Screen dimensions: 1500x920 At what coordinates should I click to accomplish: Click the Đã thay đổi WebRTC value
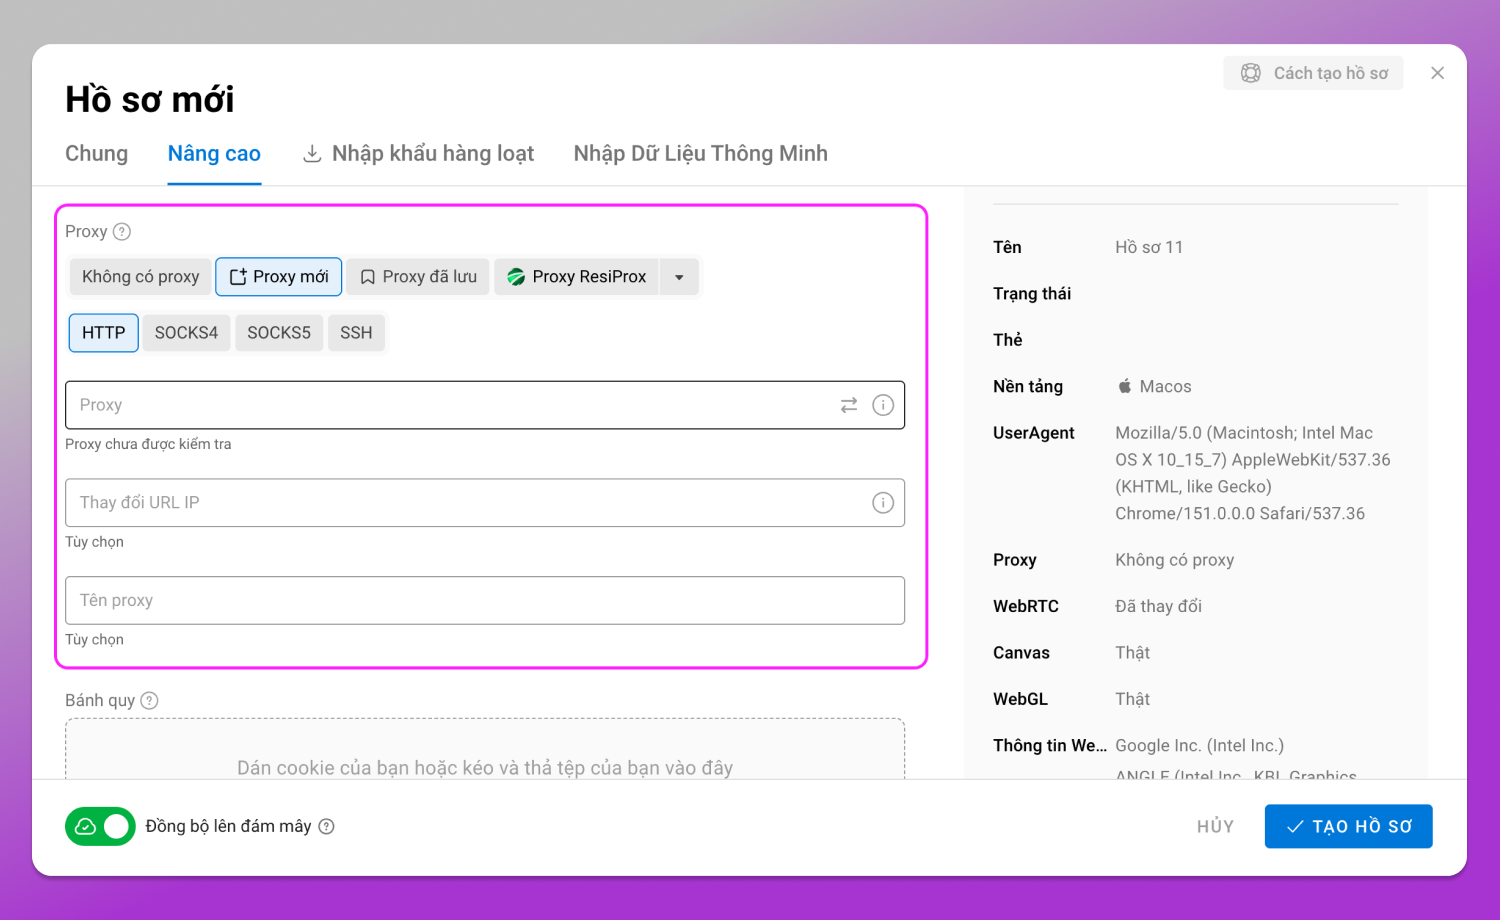click(1159, 606)
